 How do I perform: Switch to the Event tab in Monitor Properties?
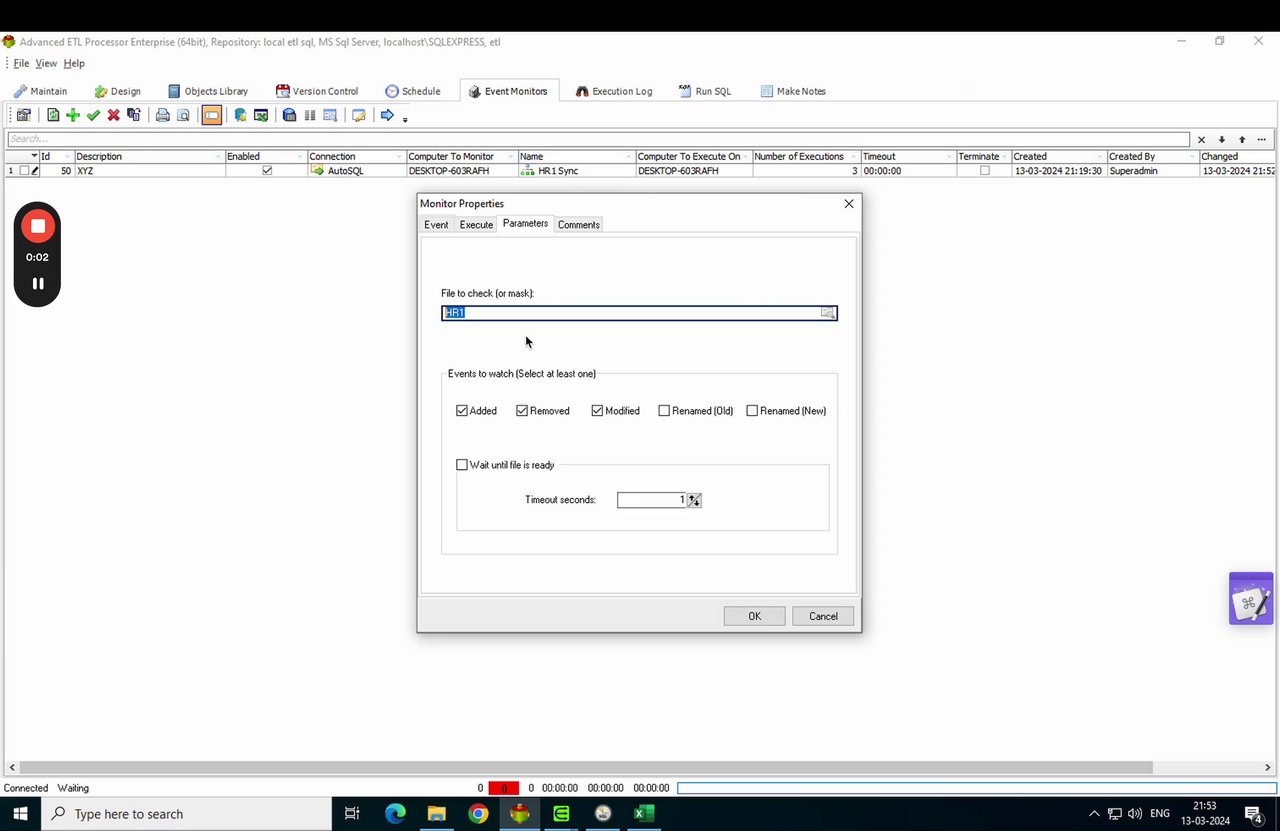click(x=436, y=225)
